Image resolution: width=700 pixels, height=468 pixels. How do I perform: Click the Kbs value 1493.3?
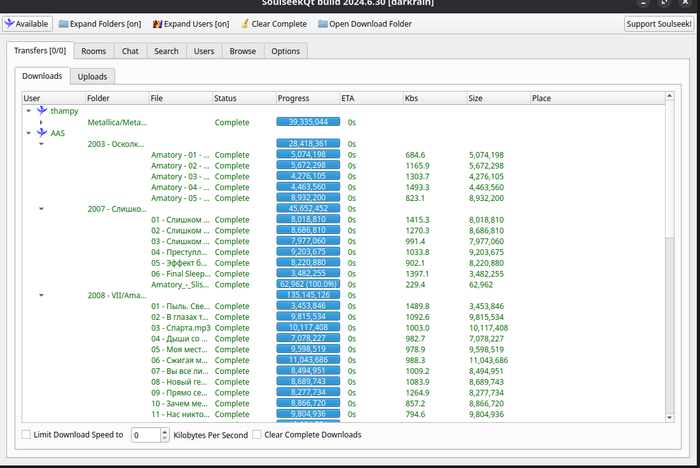pos(417,187)
